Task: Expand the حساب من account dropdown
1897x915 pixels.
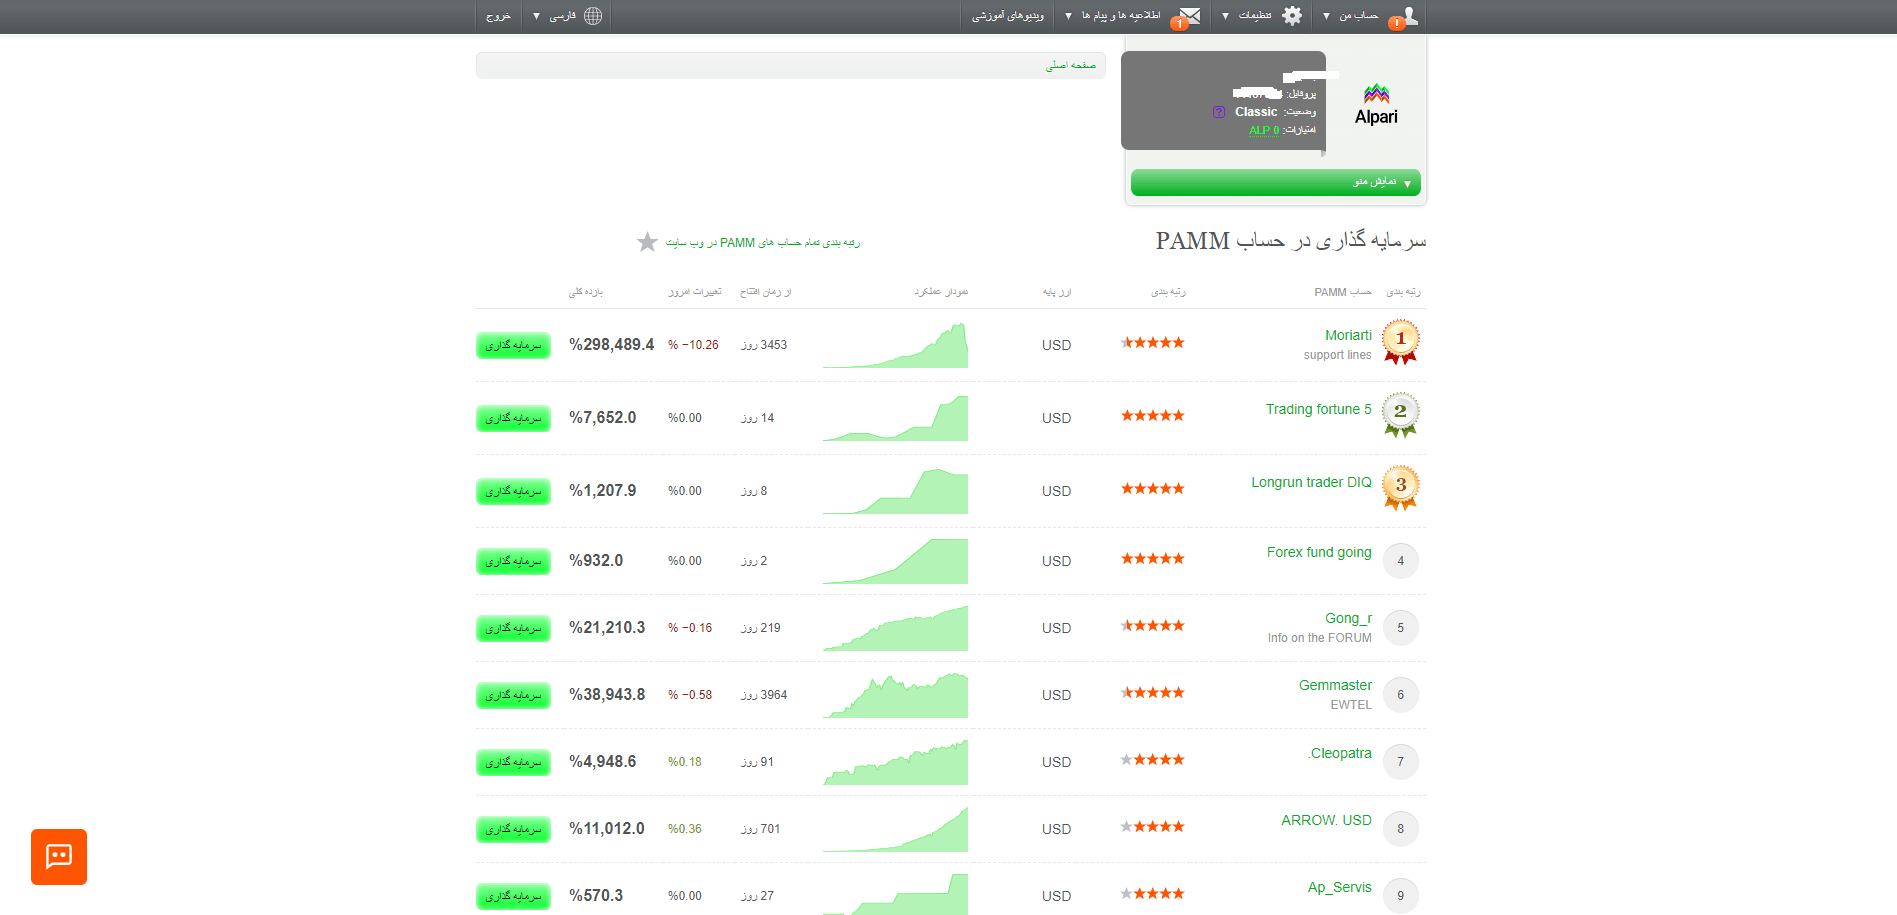Action: [x=1351, y=16]
